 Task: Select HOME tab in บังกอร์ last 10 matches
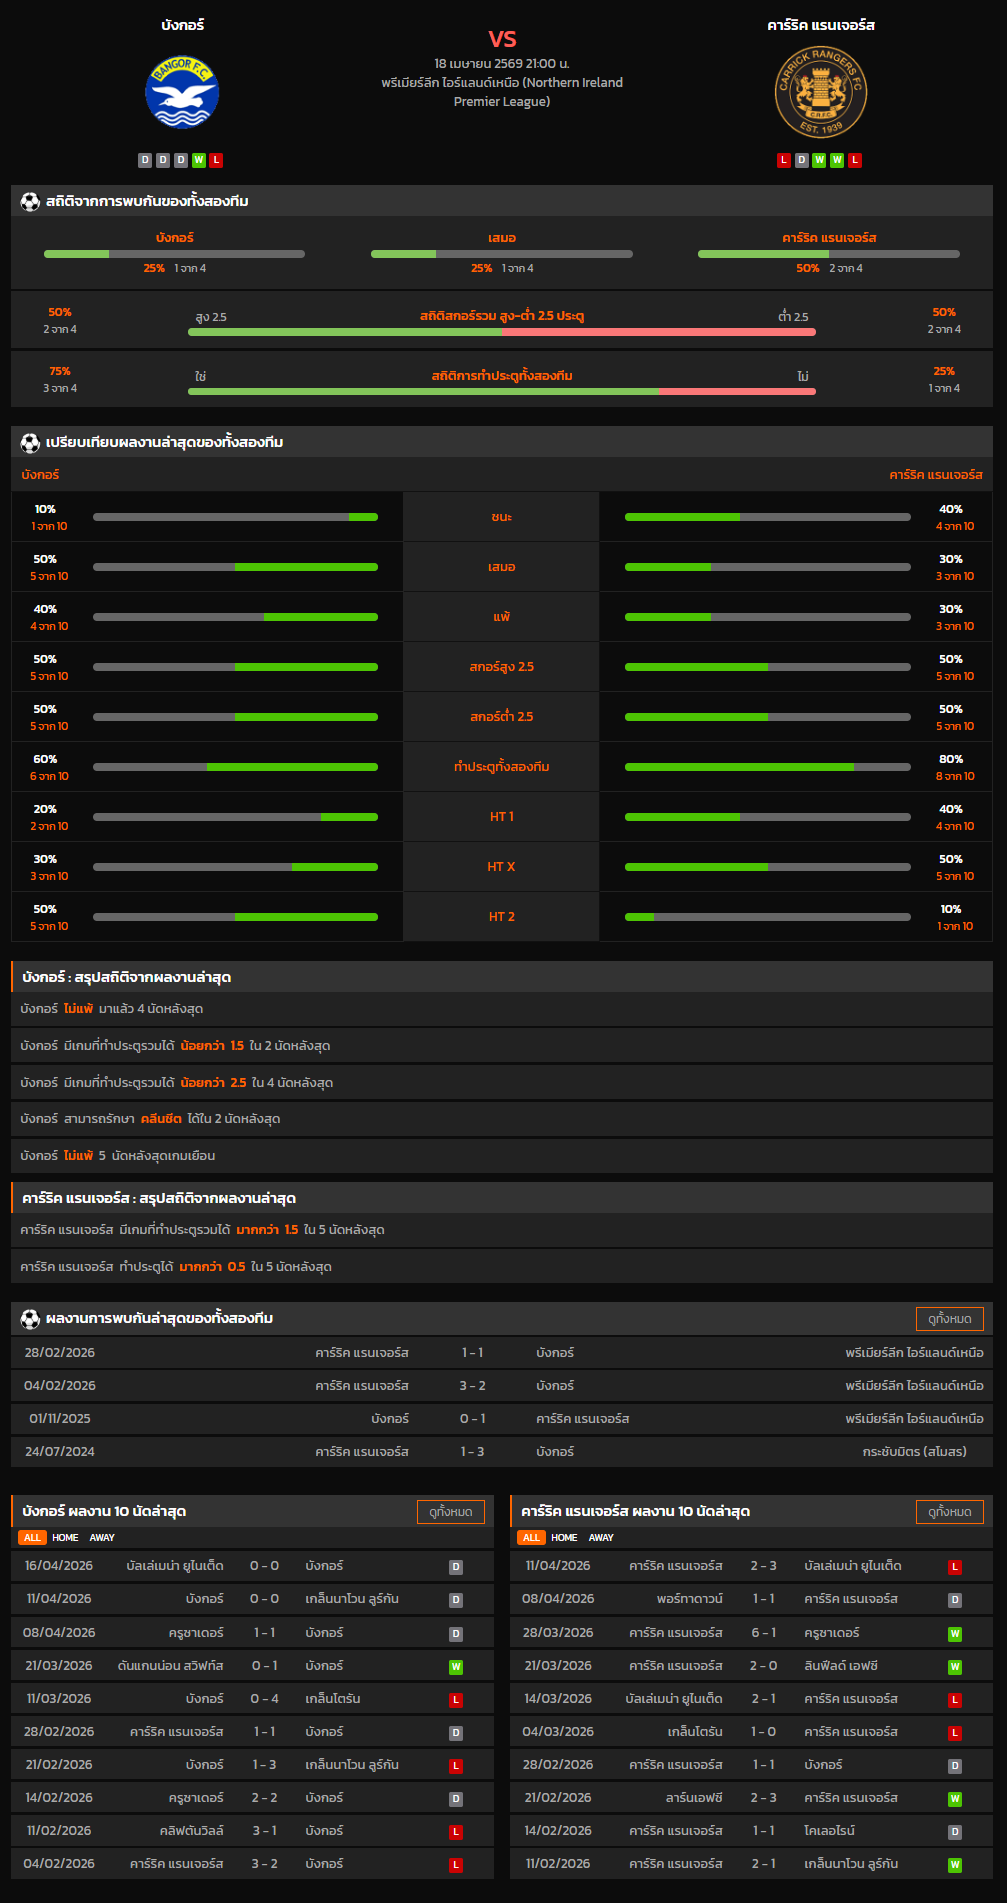point(65,1538)
